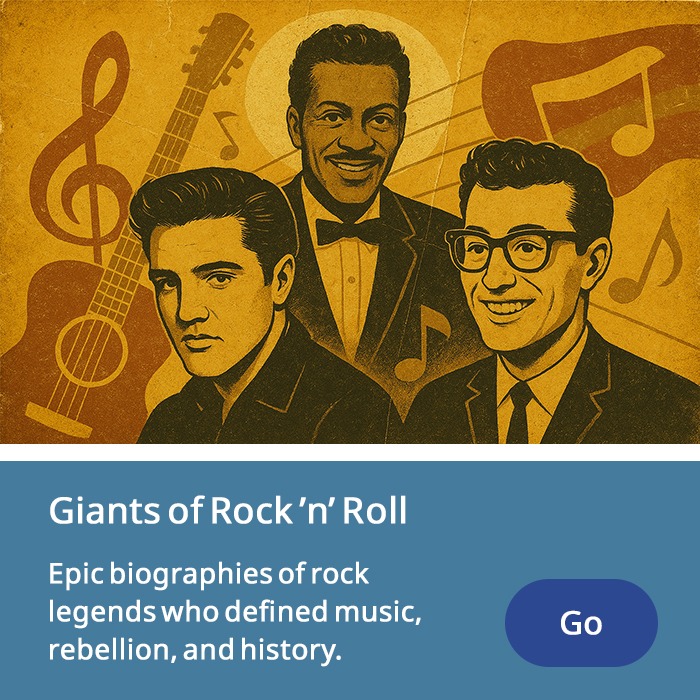This screenshot has height=700, width=700.
Task: Select the guitar headstock with tuning pegs
Action: click(x=219, y=49)
